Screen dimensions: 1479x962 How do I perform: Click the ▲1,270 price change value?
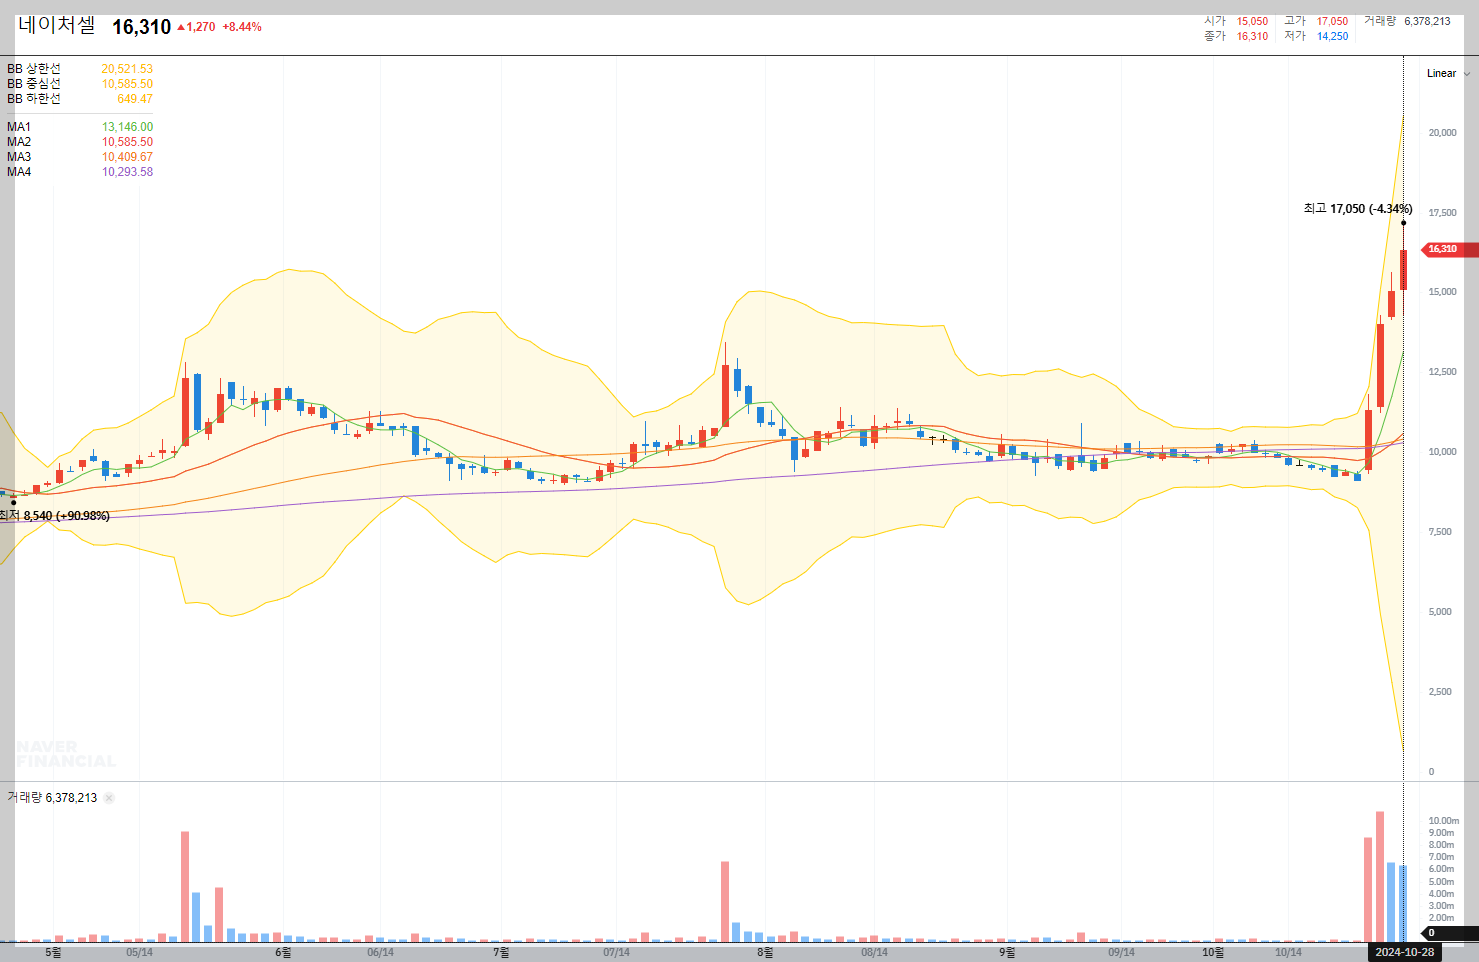pos(196,27)
